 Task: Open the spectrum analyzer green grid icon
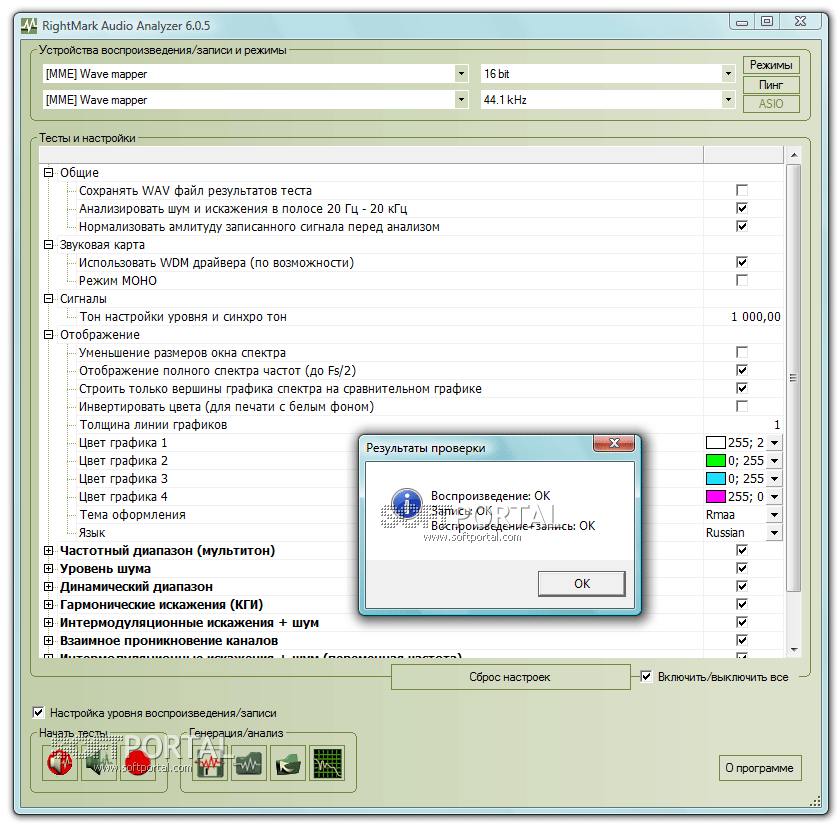[327, 763]
